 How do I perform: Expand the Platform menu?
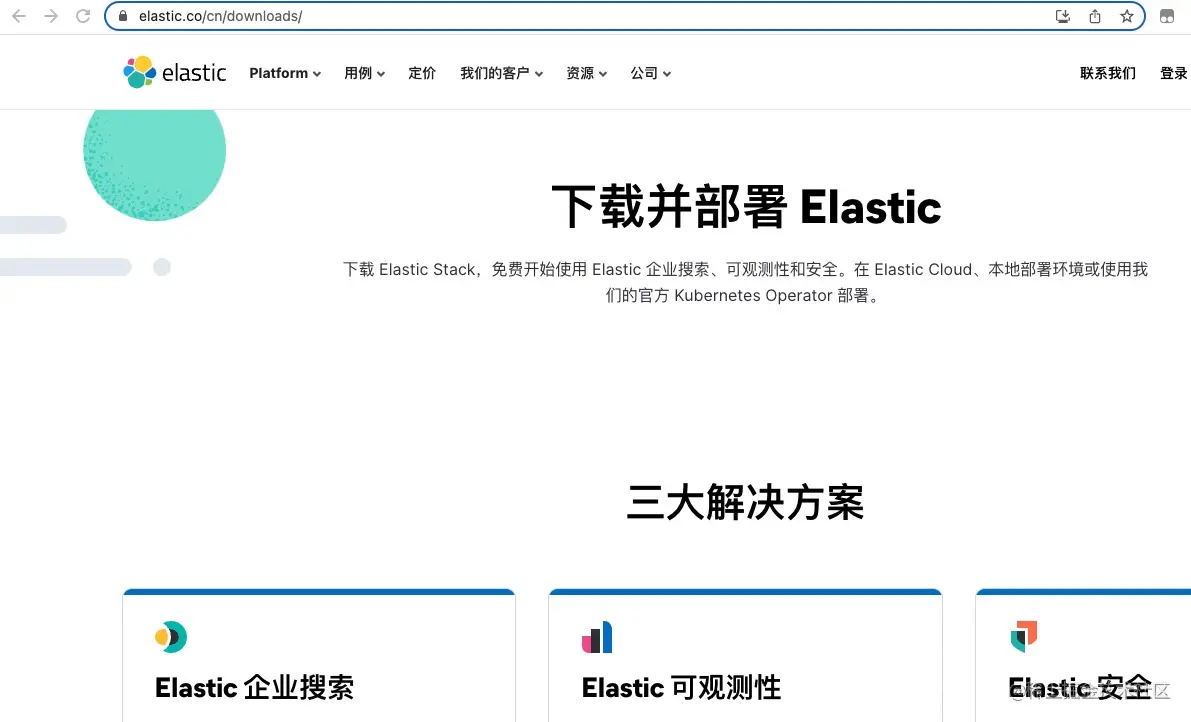[x=285, y=73]
